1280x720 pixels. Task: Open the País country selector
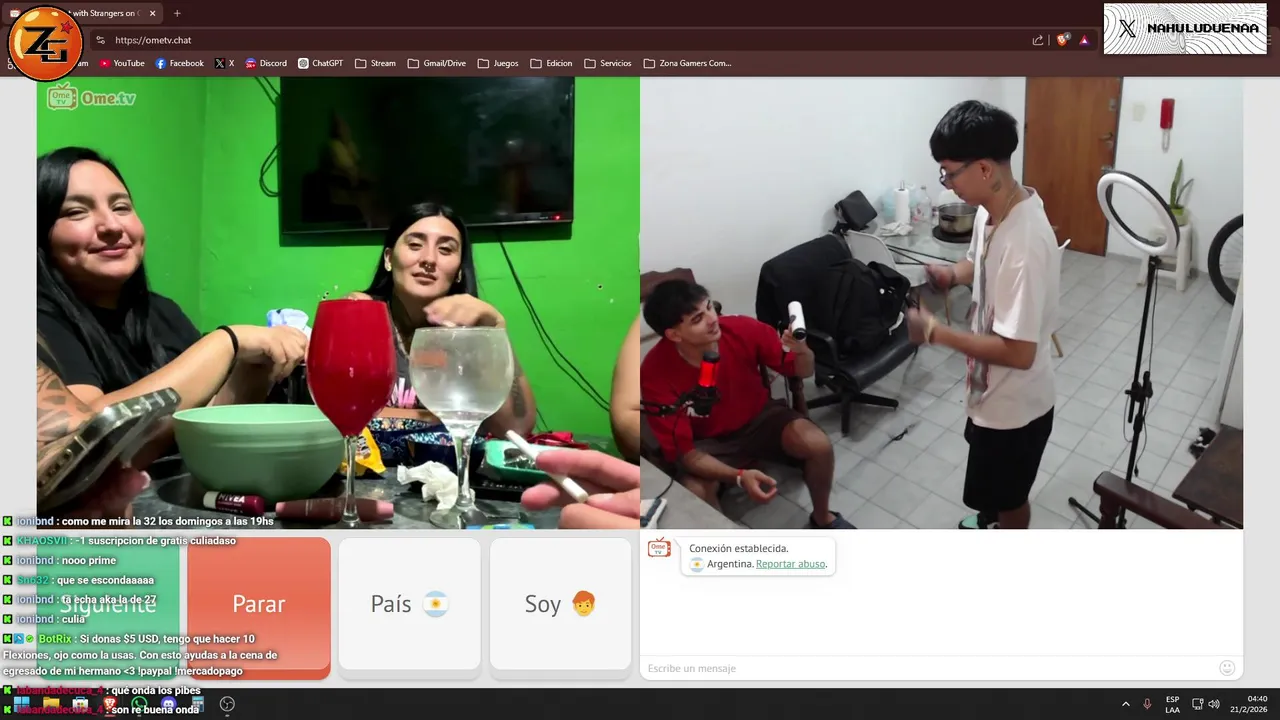click(409, 604)
